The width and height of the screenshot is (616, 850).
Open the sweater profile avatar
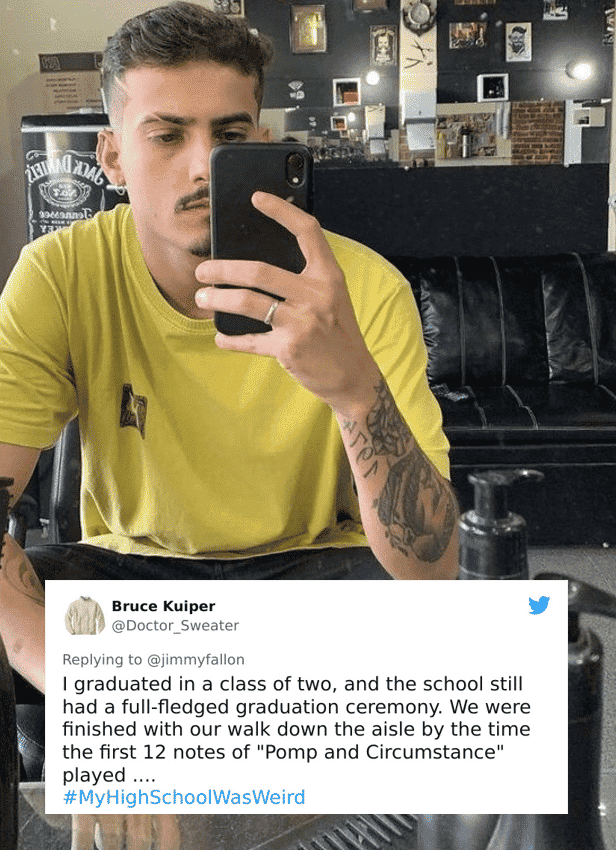85,615
